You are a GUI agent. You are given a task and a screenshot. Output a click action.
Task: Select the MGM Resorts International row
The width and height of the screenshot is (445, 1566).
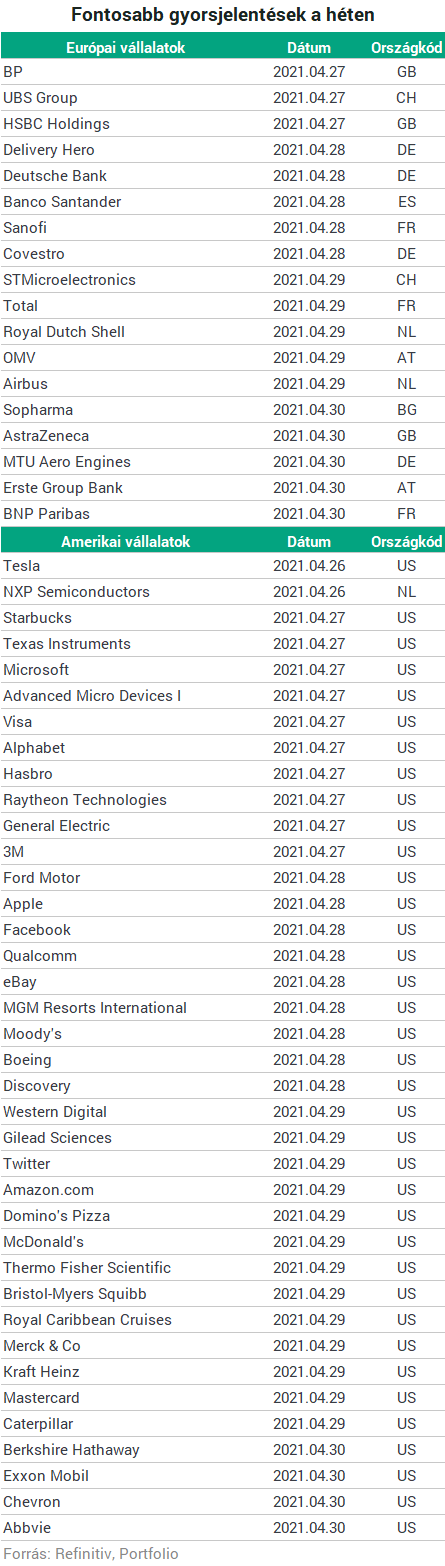[222, 1008]
